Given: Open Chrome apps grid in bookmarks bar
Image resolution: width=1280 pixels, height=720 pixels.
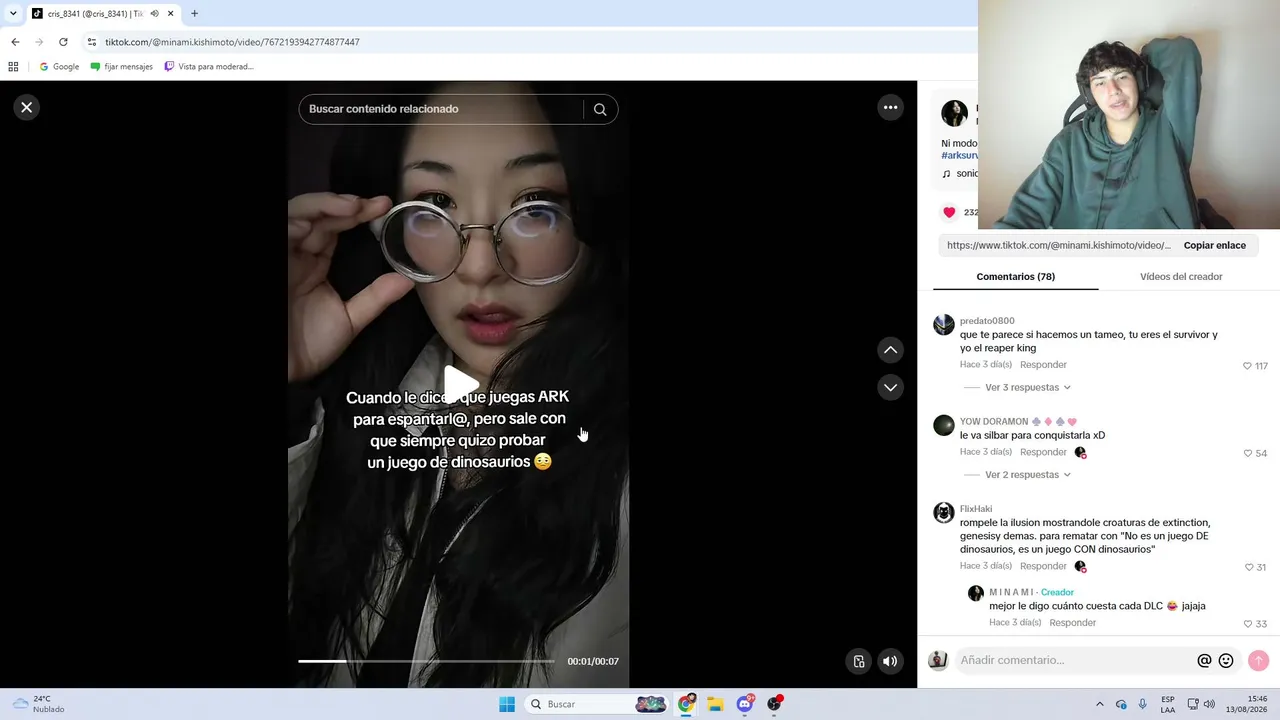Looking at the screenshot, I should tap(13, 67).
